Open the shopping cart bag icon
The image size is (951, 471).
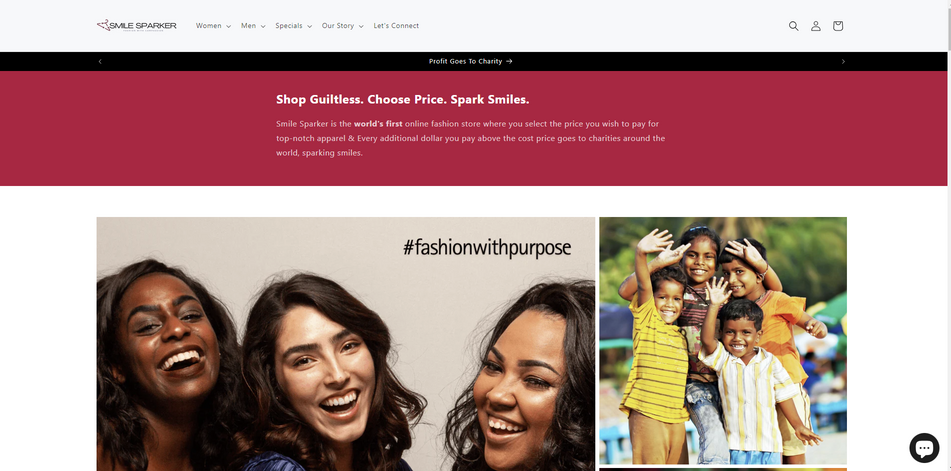click(x=838, y=25)
